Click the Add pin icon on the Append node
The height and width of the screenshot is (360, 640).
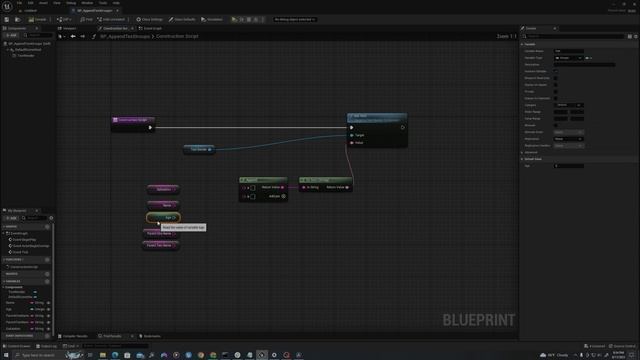pyautogui.click(x=284, y=196)
